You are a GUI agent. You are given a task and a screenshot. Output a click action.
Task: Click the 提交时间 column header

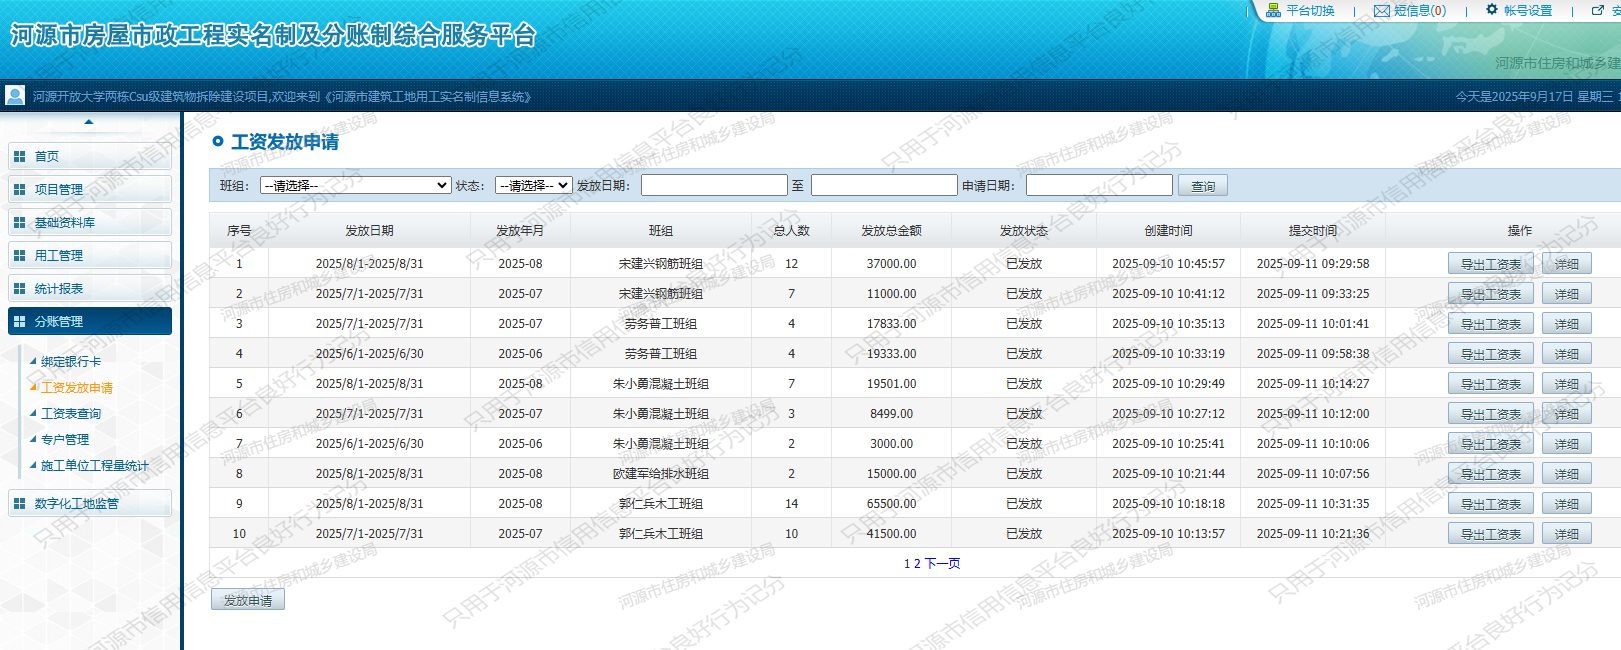1313,231
